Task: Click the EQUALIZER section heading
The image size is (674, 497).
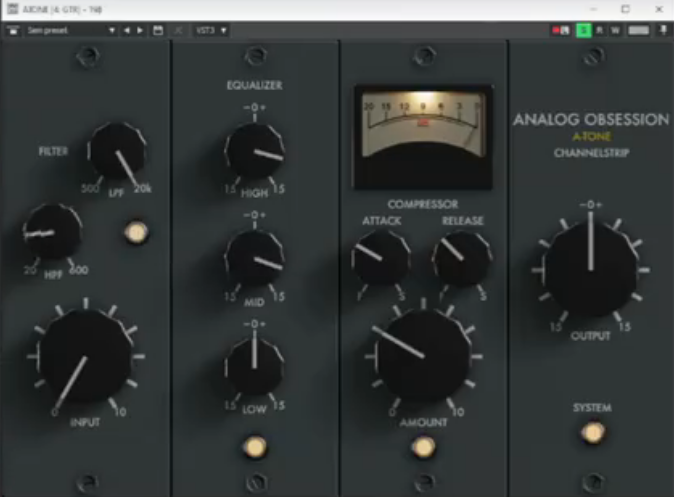Action: 254,85
